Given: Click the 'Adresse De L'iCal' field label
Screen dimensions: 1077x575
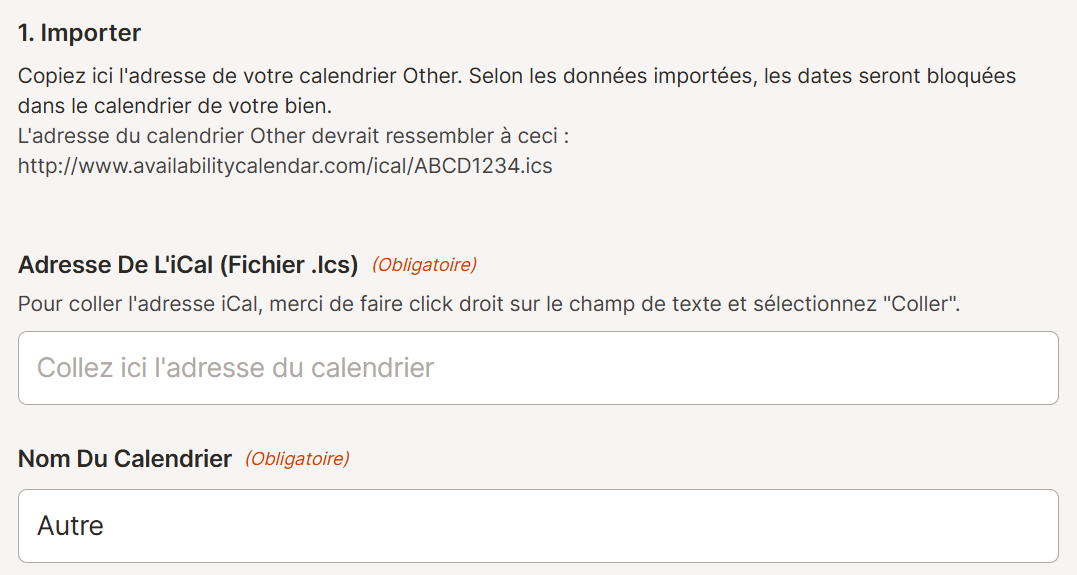Looking at the screenshot, I should coord(115,265).
